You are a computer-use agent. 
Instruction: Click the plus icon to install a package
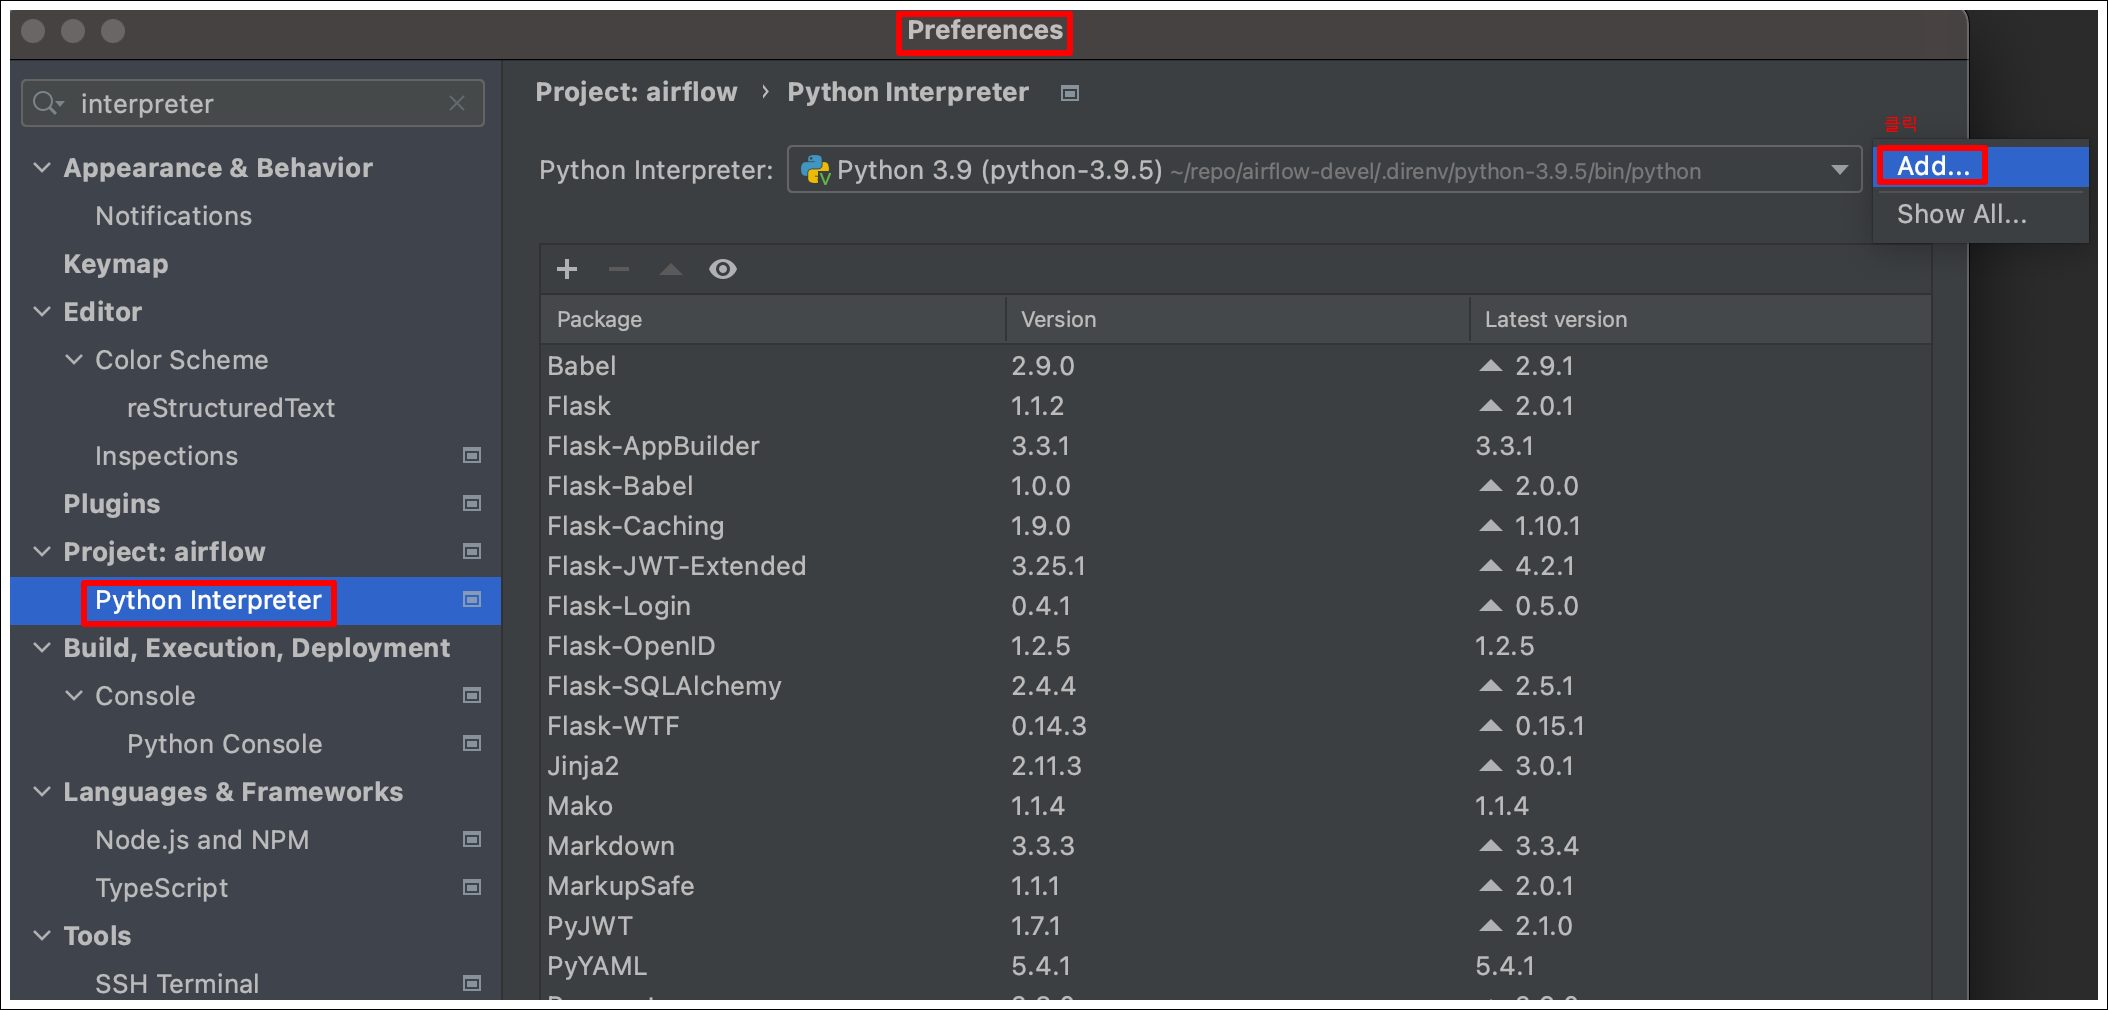567,269
